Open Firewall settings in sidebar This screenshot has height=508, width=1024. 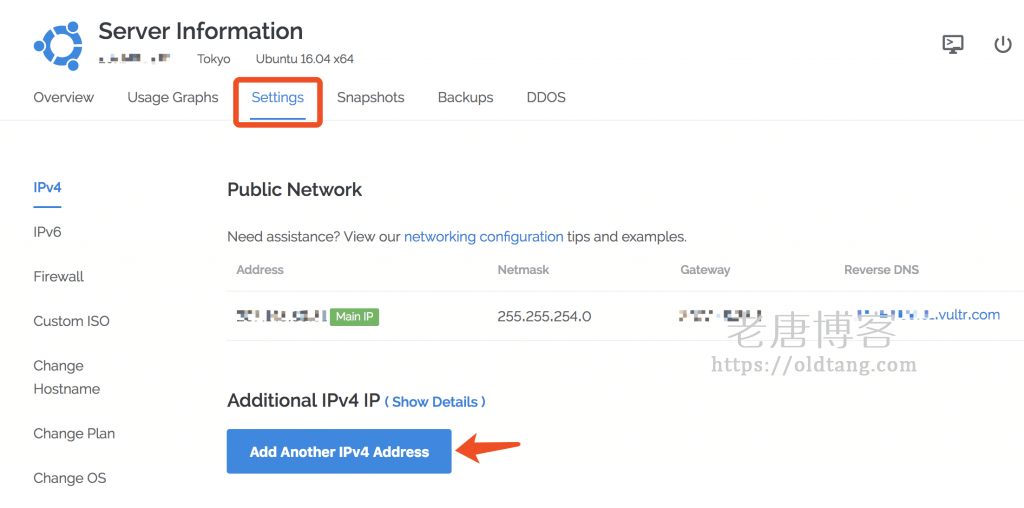coord(59,276)
